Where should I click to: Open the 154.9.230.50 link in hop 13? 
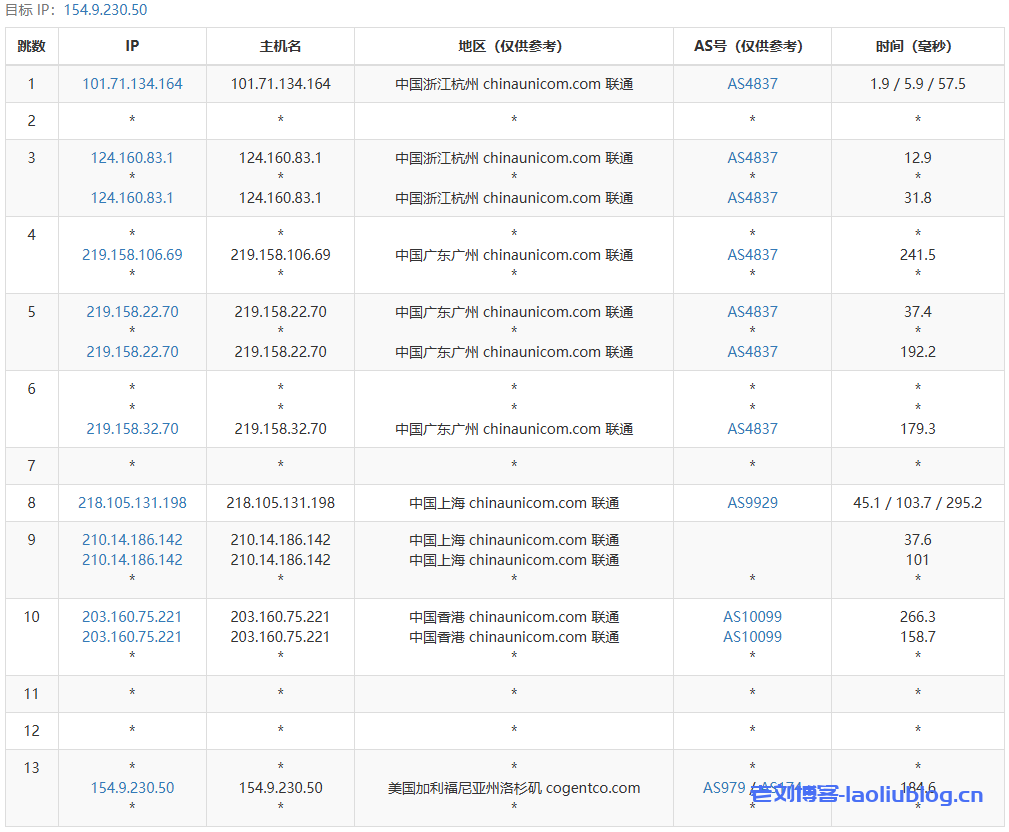131,787
